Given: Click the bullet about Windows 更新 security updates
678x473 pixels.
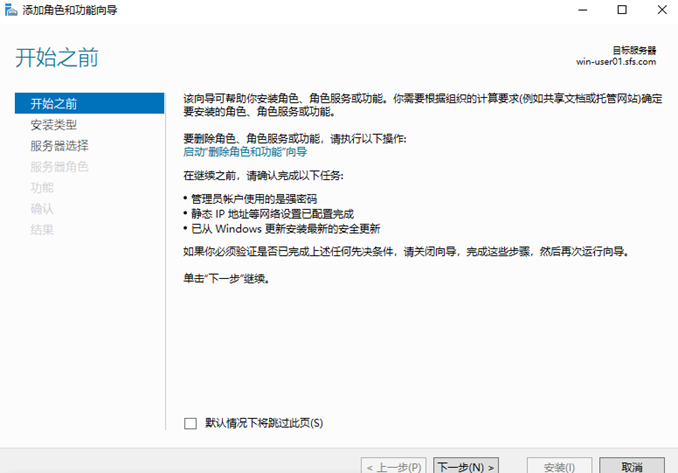Looking at the screenshot, I should pyautogui.click(x=285, y=229).
